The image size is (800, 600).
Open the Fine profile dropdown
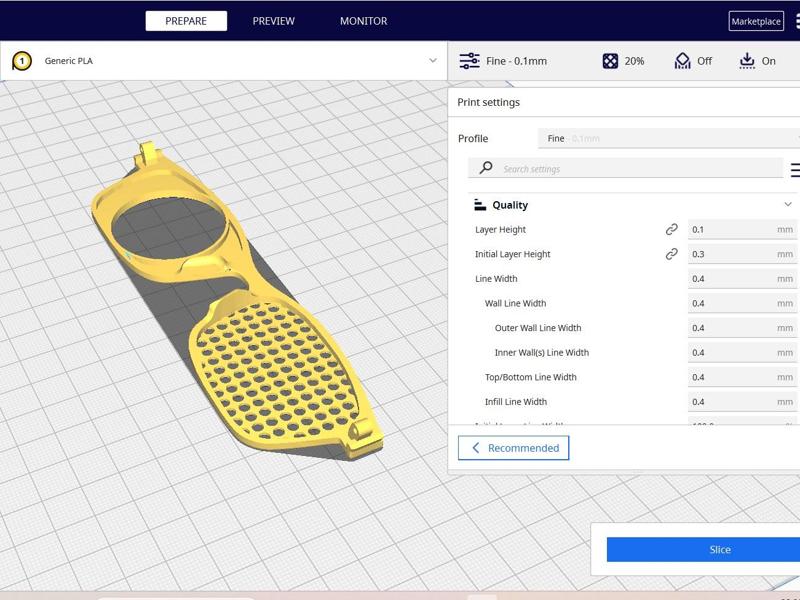point(668,138)
